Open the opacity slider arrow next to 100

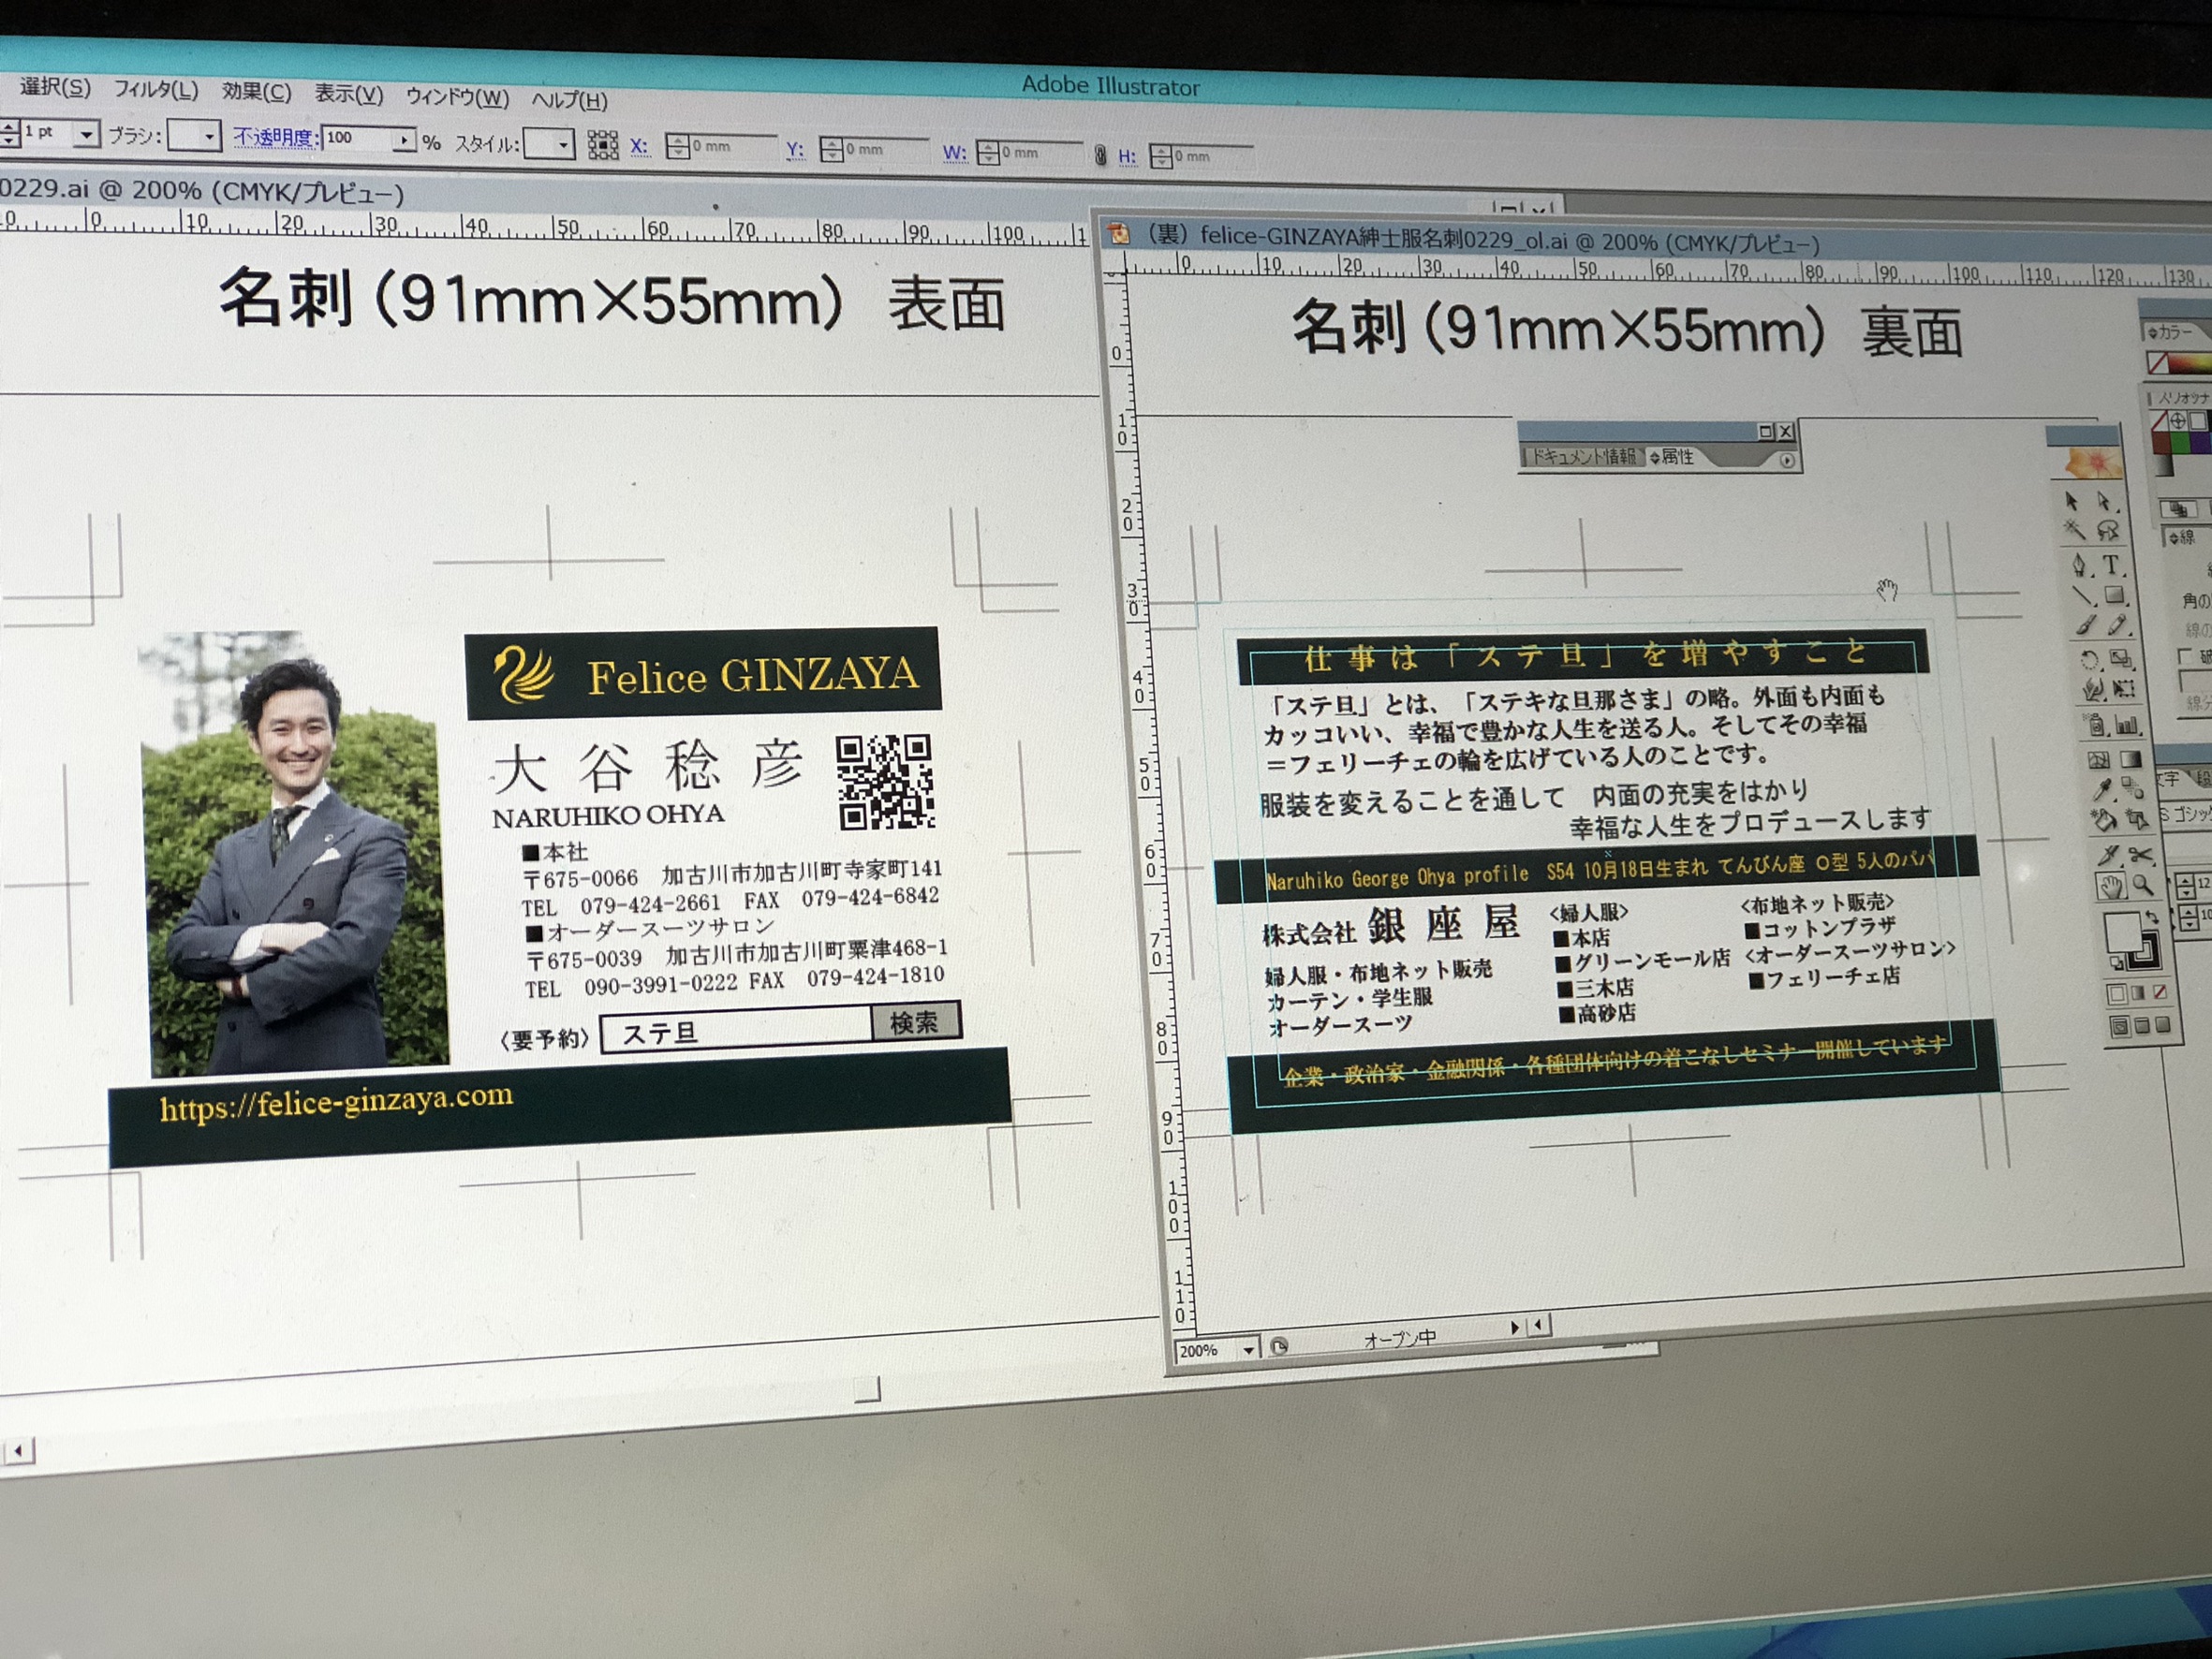pos(403,140)
